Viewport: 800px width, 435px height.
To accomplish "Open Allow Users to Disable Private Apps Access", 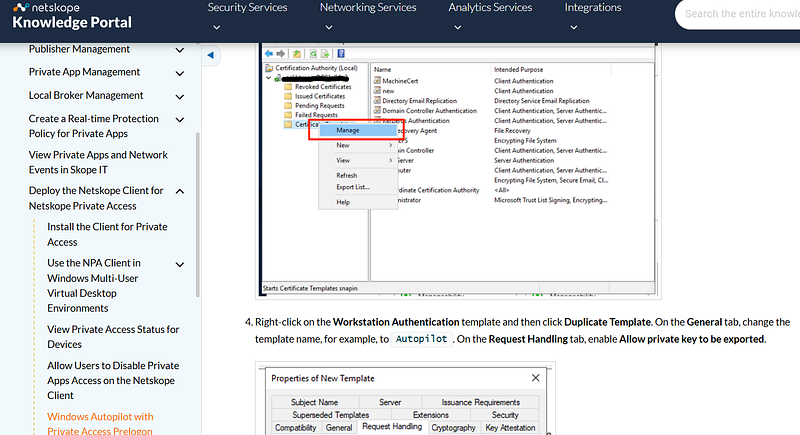I will pyautogui.click(x=113, y=380).
